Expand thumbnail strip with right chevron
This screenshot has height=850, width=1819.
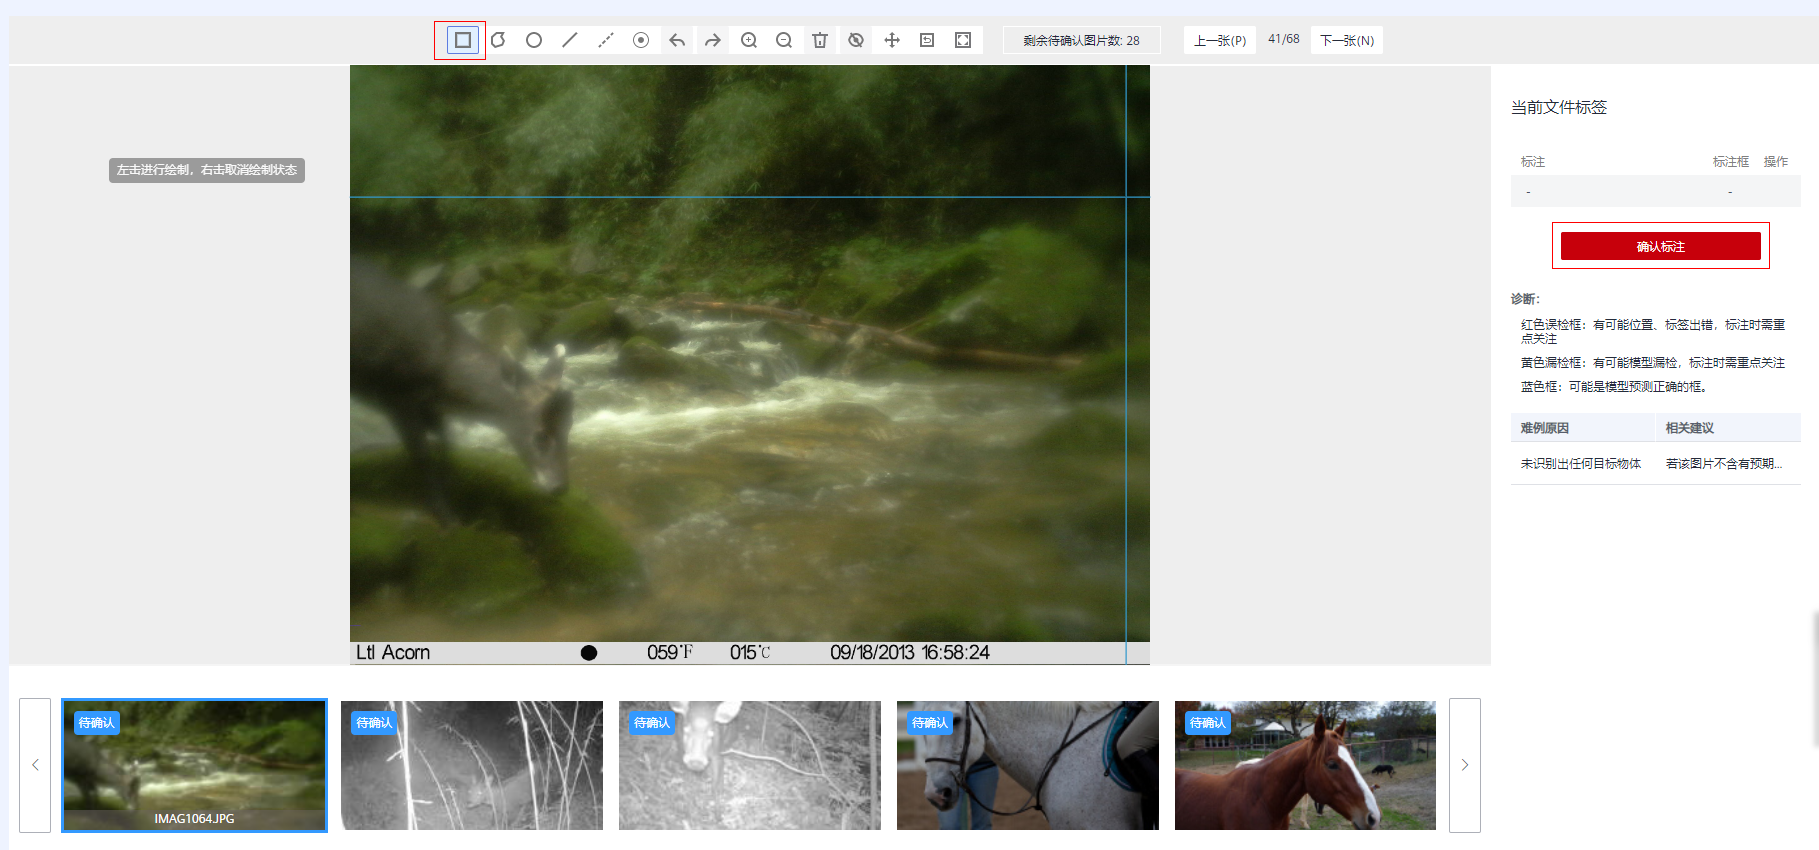coord(1465,765)
